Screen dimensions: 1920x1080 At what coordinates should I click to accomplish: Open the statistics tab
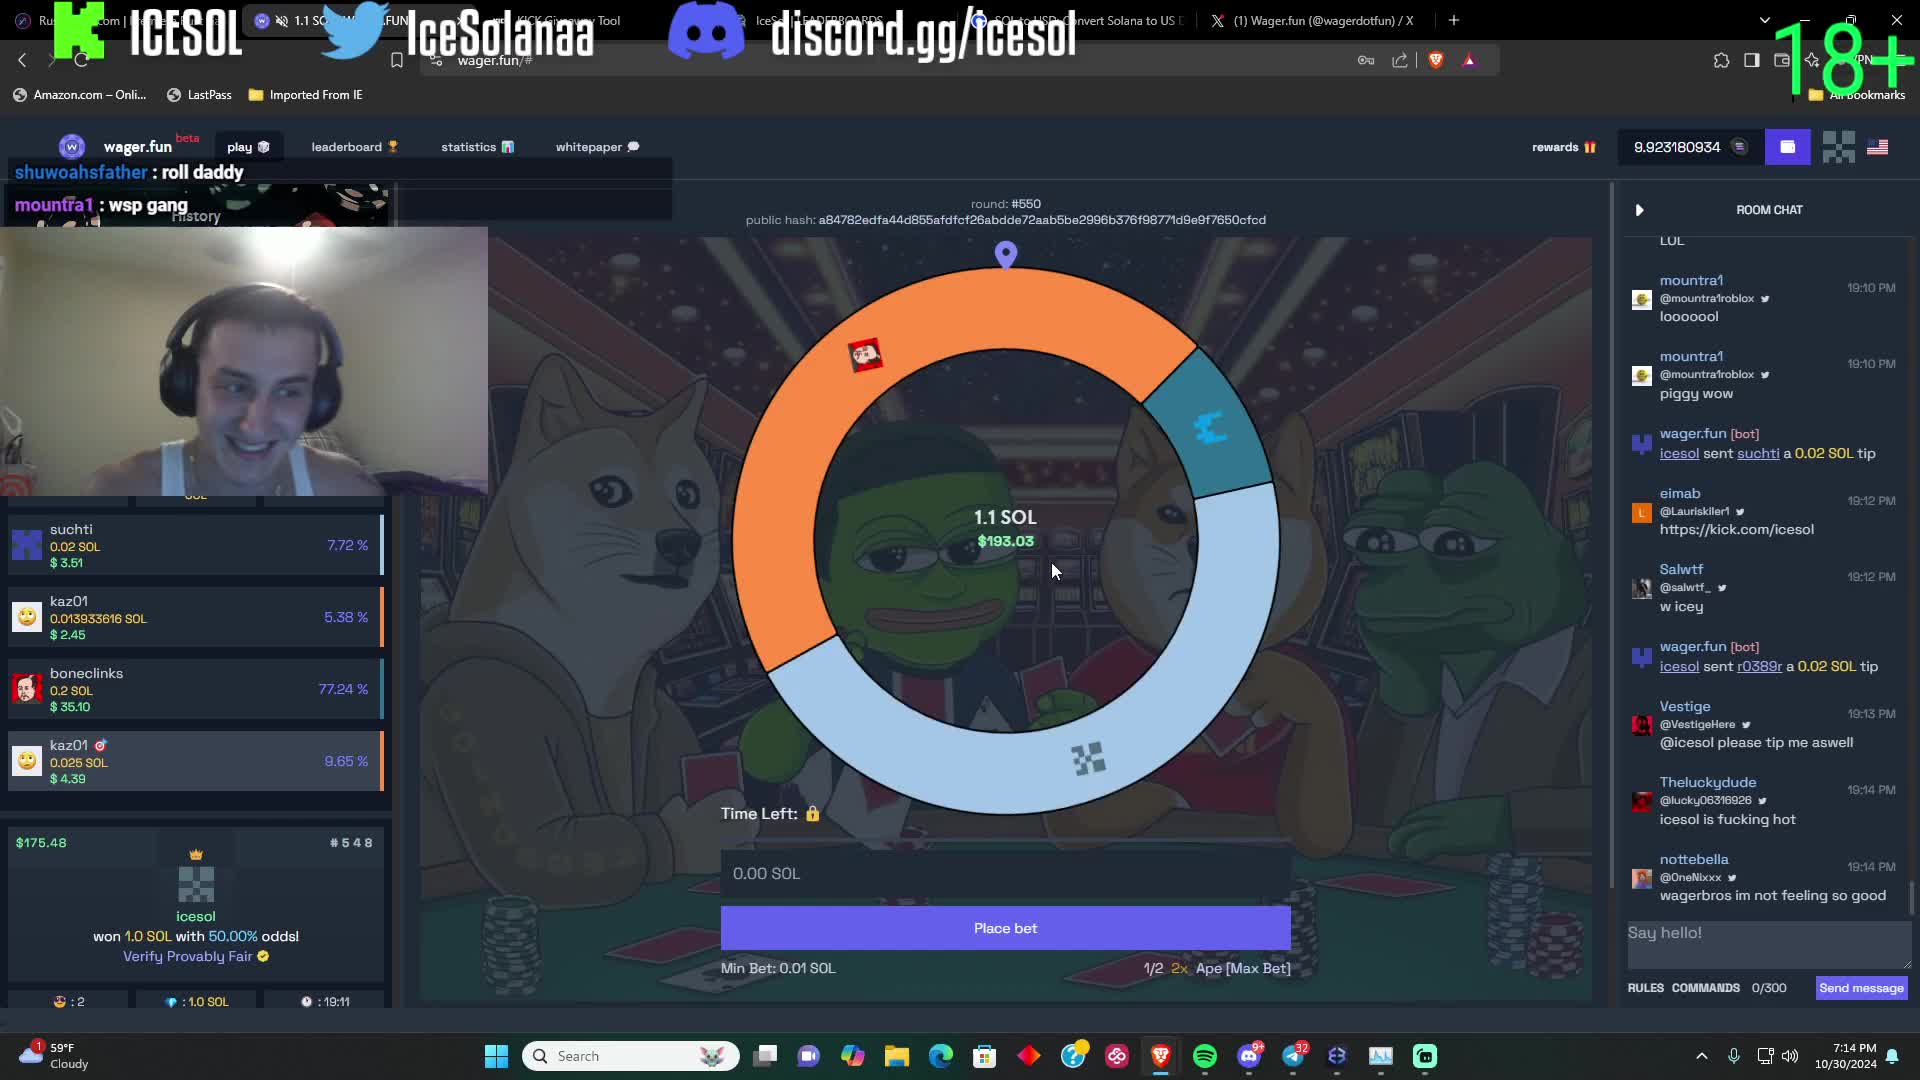(477, 147)
